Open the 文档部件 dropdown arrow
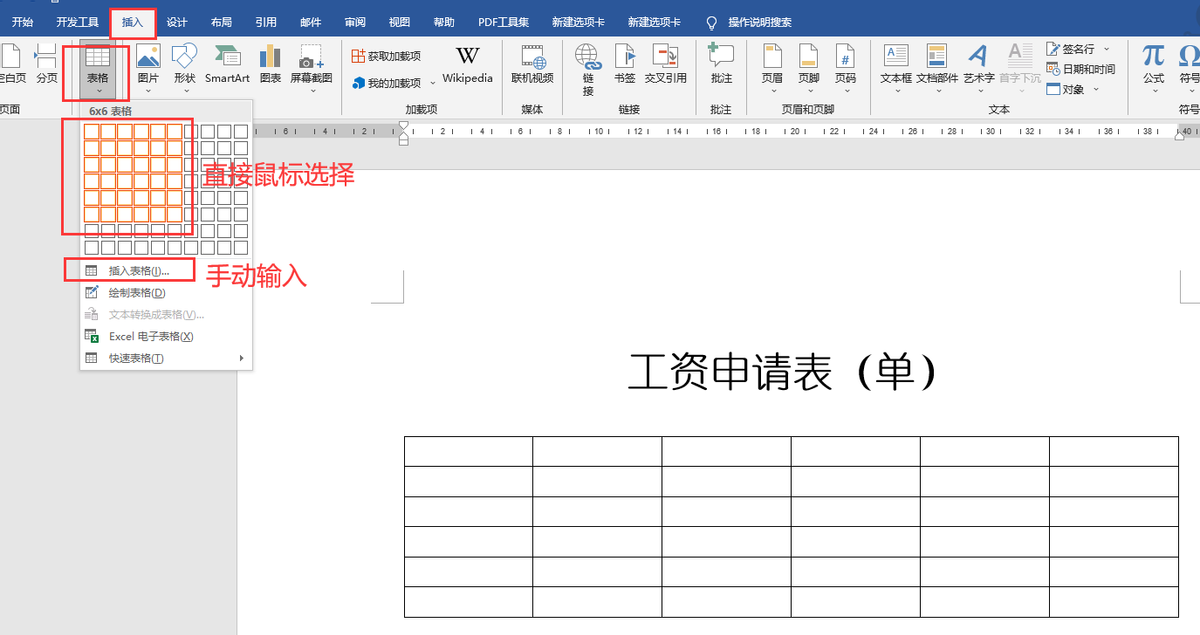The width and height of the screenshot is (1200, 635). click(x=937, y=91)
